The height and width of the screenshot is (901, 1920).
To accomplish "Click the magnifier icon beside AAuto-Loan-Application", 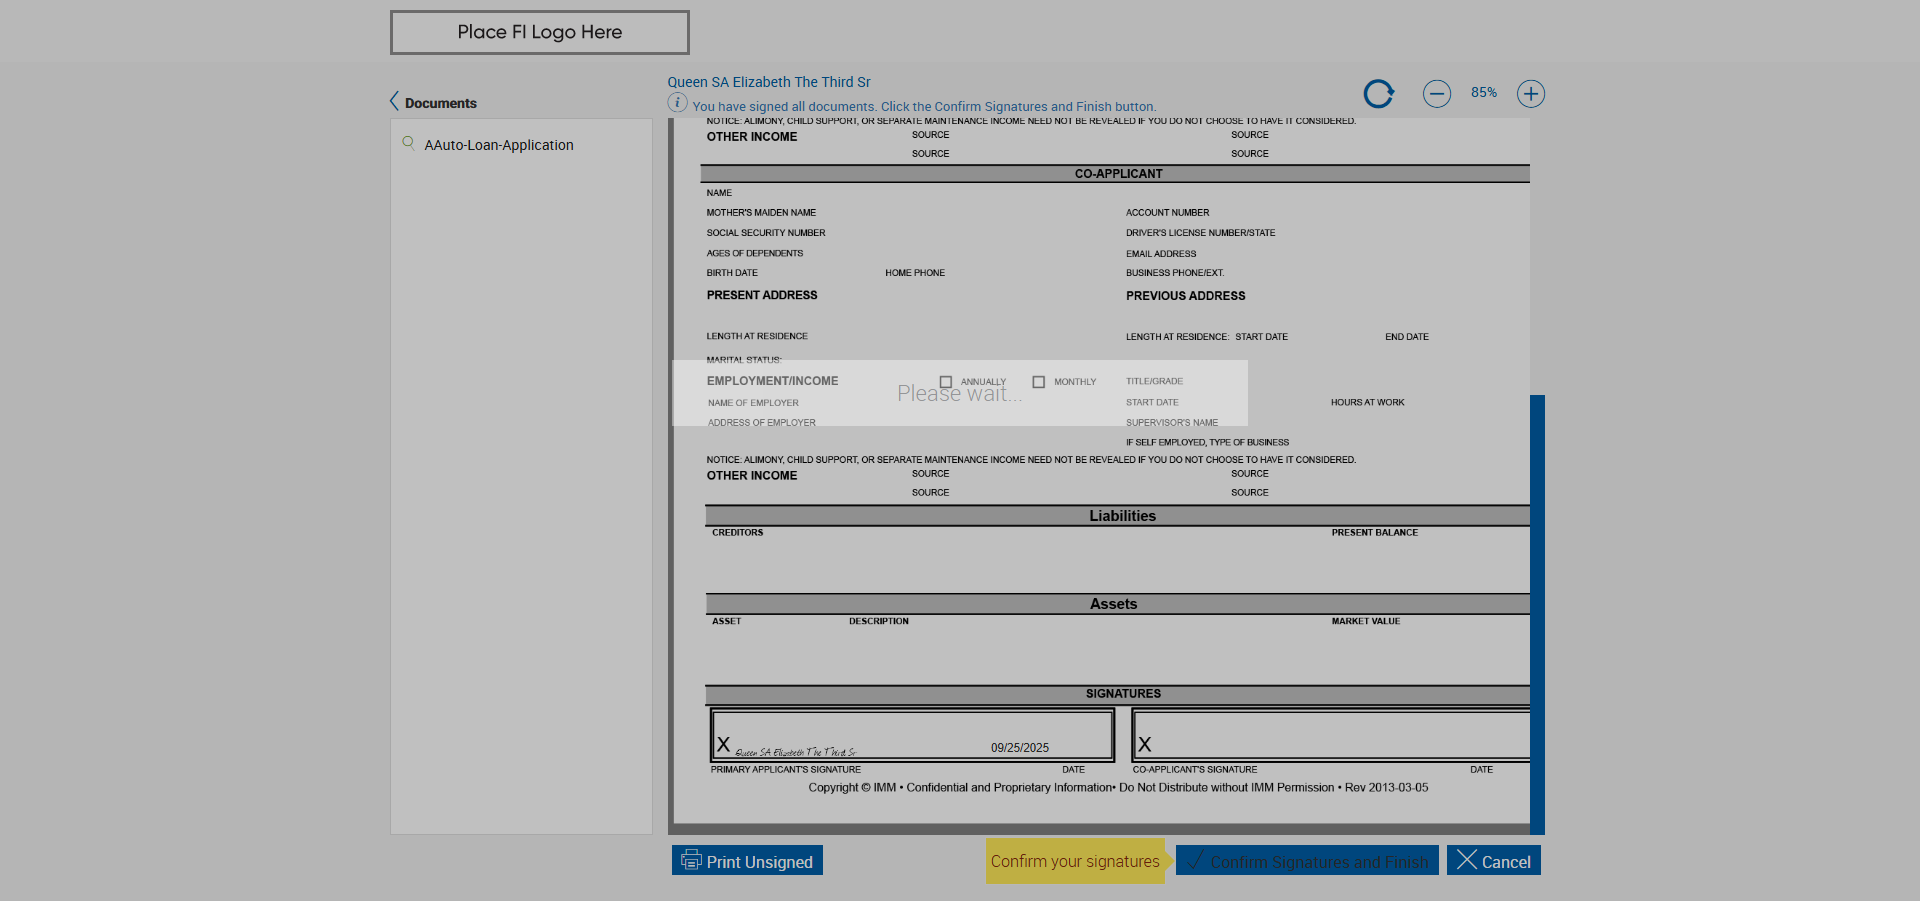I will pyautogui.click(x=408, y=143).
